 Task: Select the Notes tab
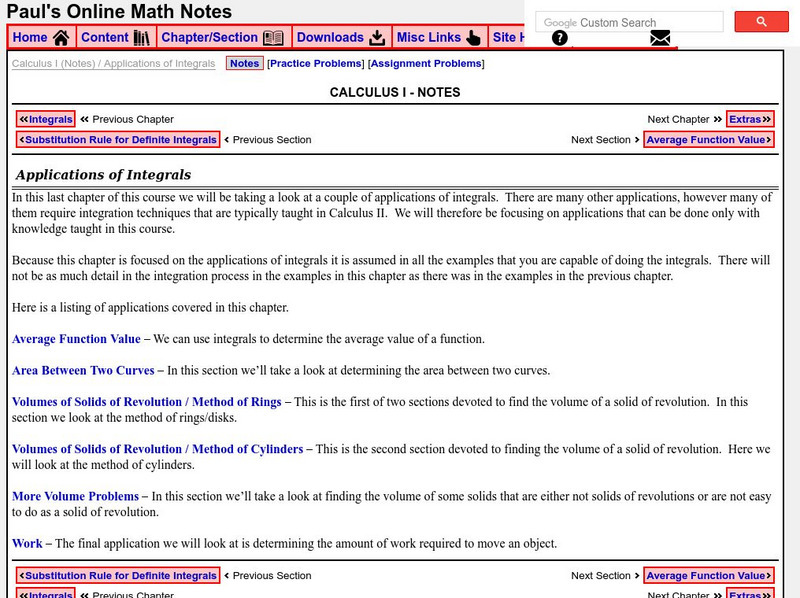coord(244,63)
